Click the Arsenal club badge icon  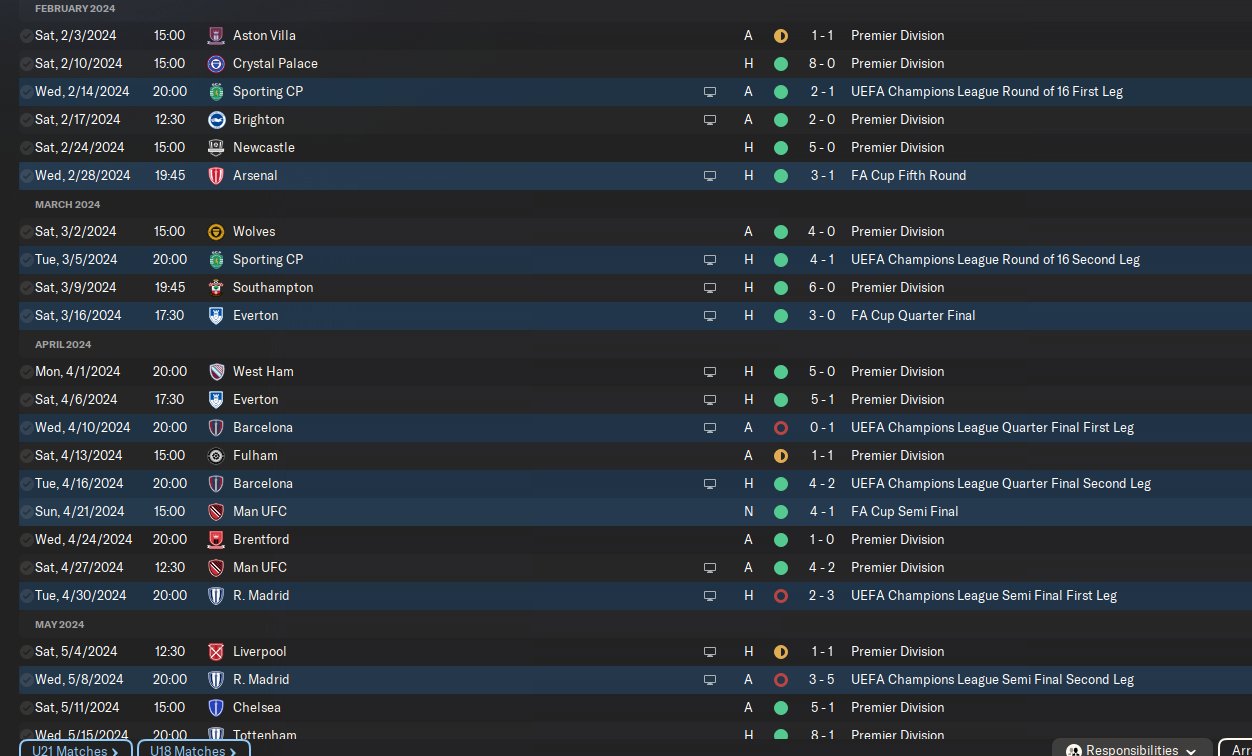click(216, 175)
